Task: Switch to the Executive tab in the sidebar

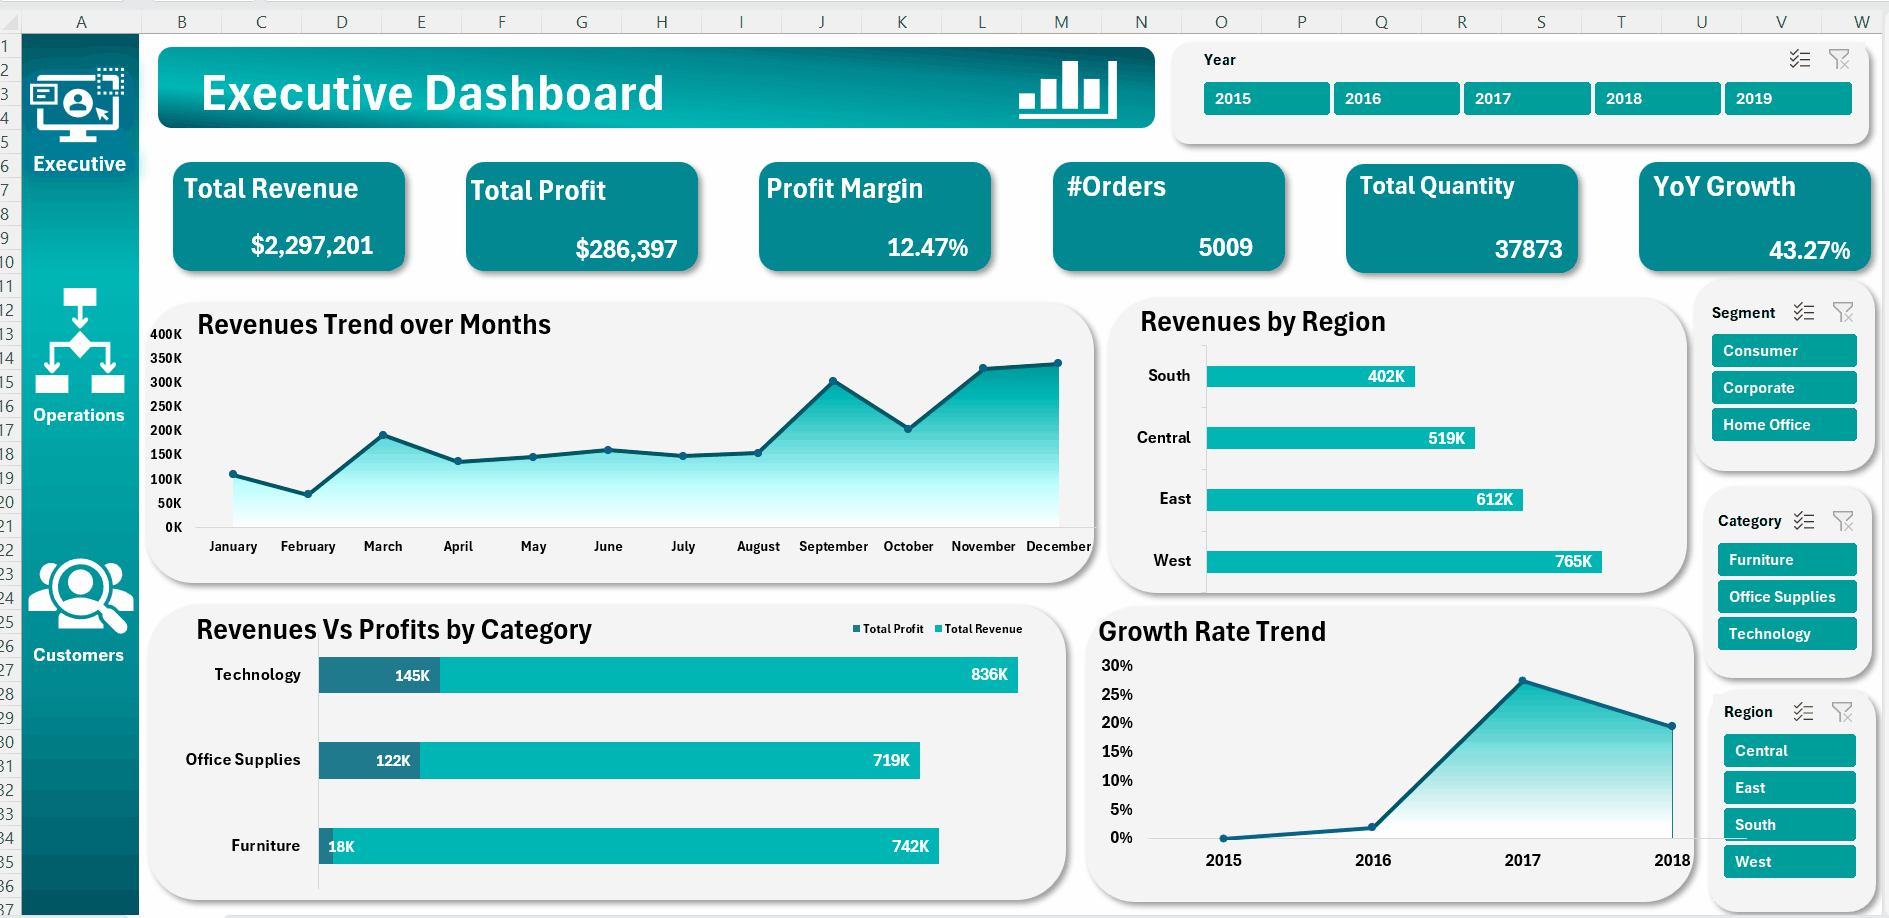Action: [80, 110]
